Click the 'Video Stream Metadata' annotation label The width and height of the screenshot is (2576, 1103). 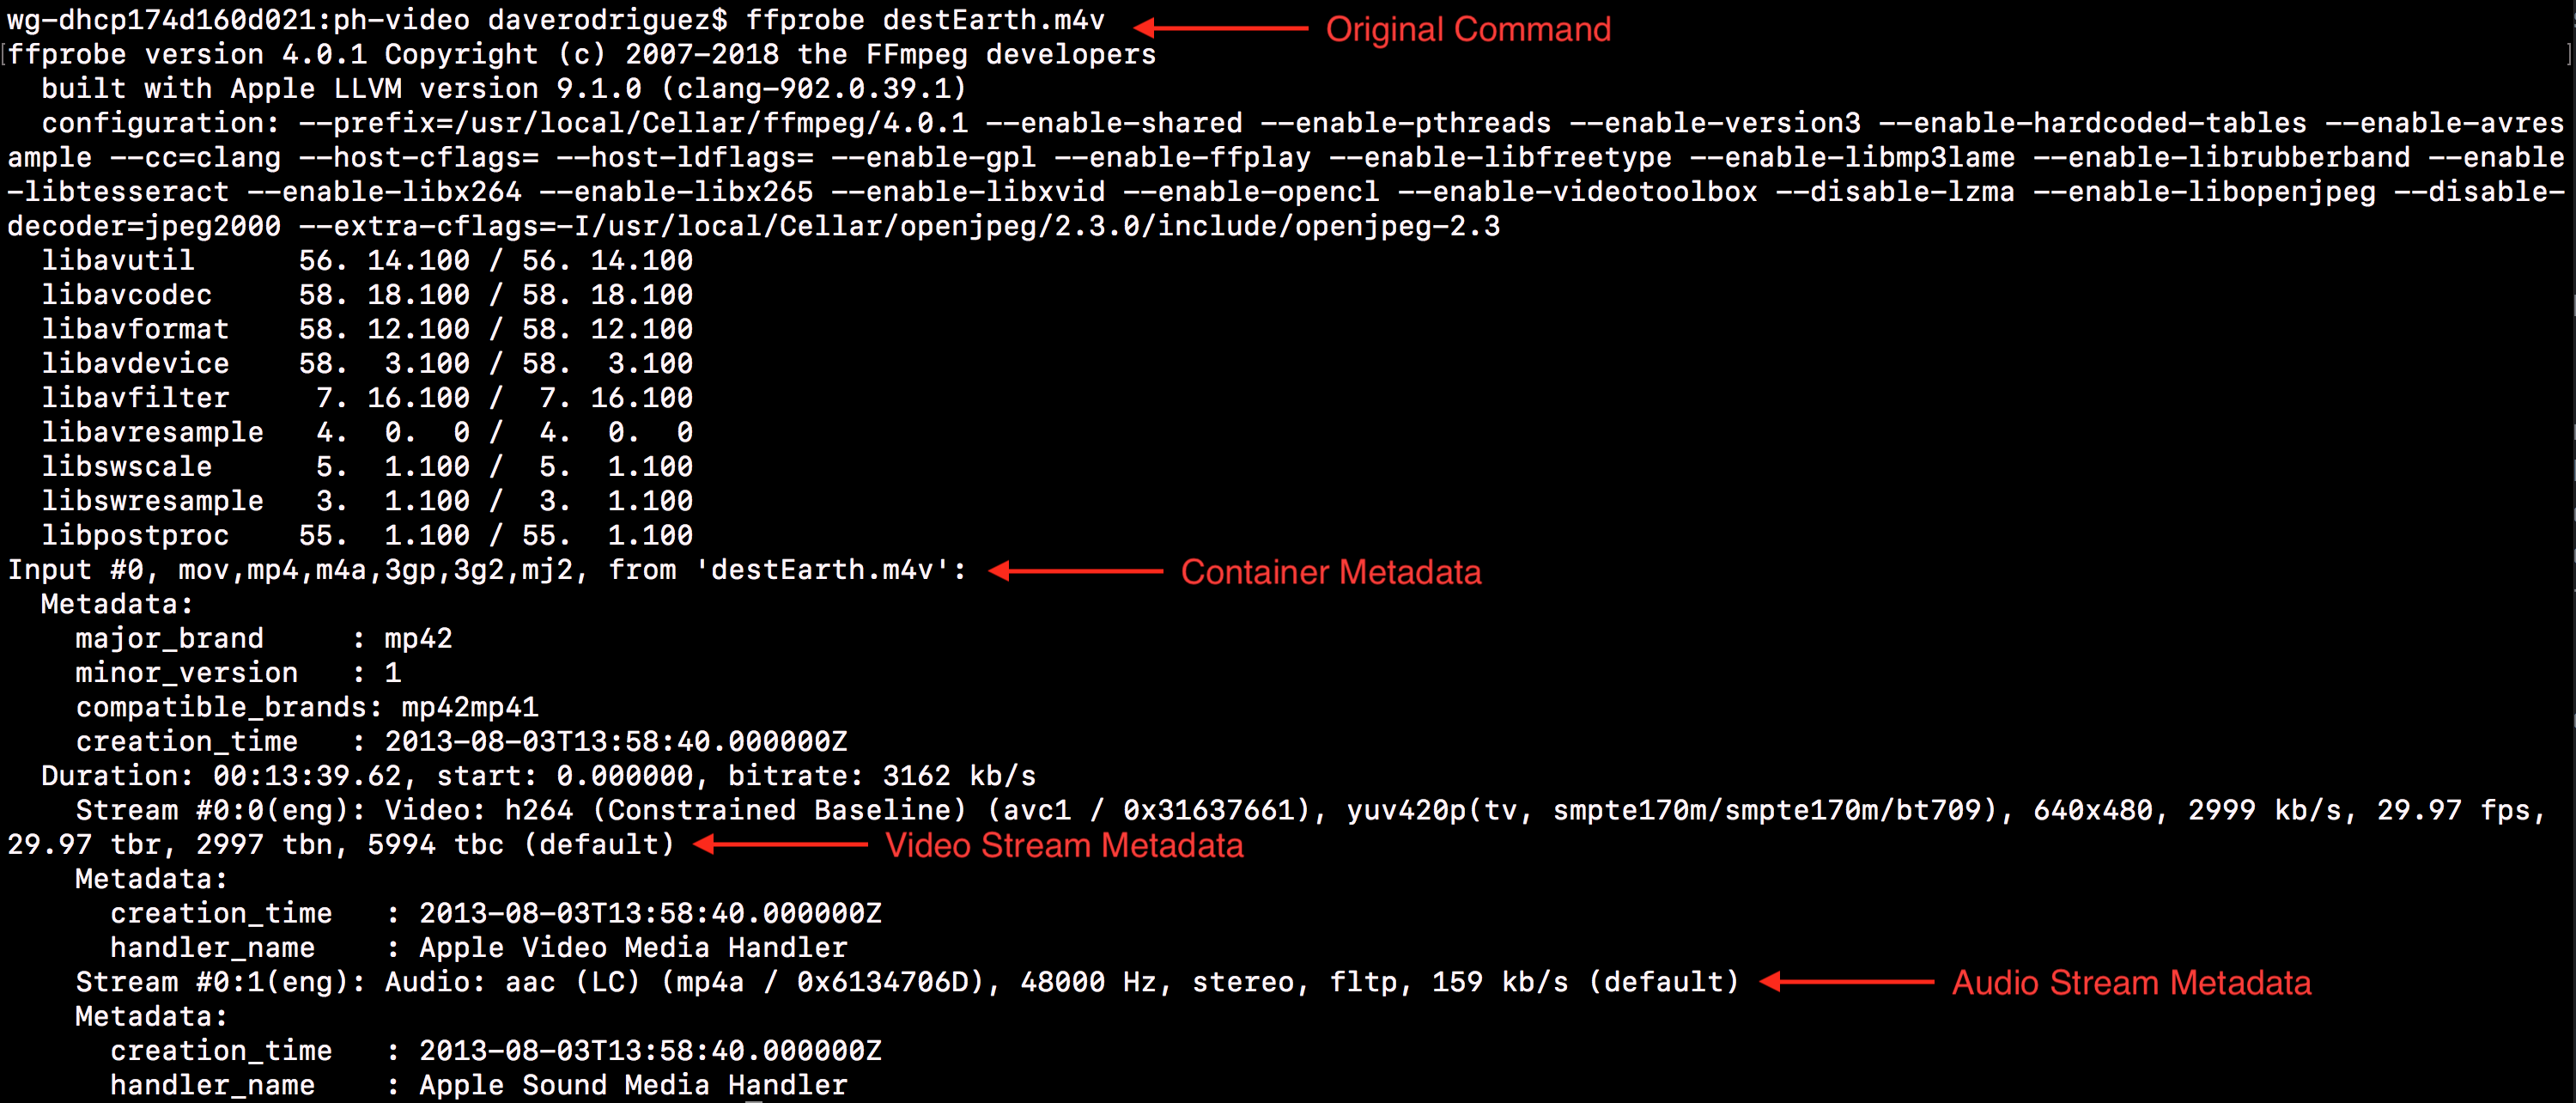[x=1064, y=846]
